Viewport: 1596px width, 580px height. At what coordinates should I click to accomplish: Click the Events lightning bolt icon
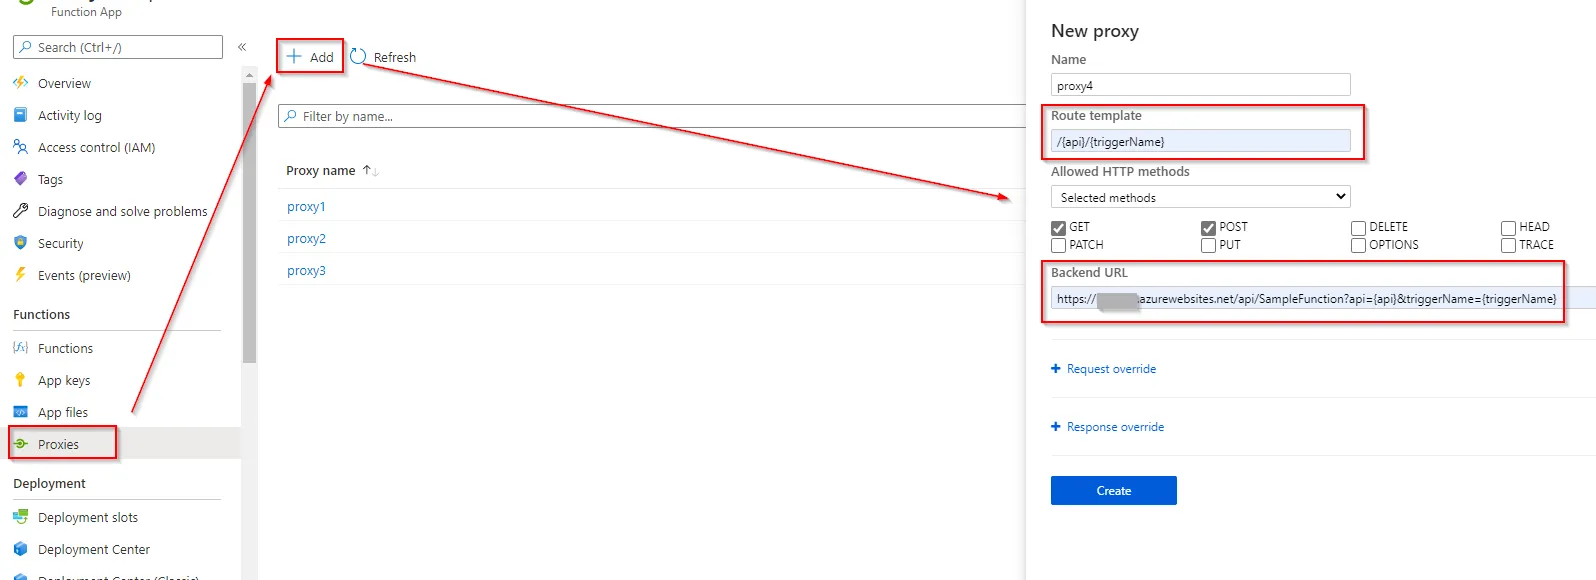[20, 275]
